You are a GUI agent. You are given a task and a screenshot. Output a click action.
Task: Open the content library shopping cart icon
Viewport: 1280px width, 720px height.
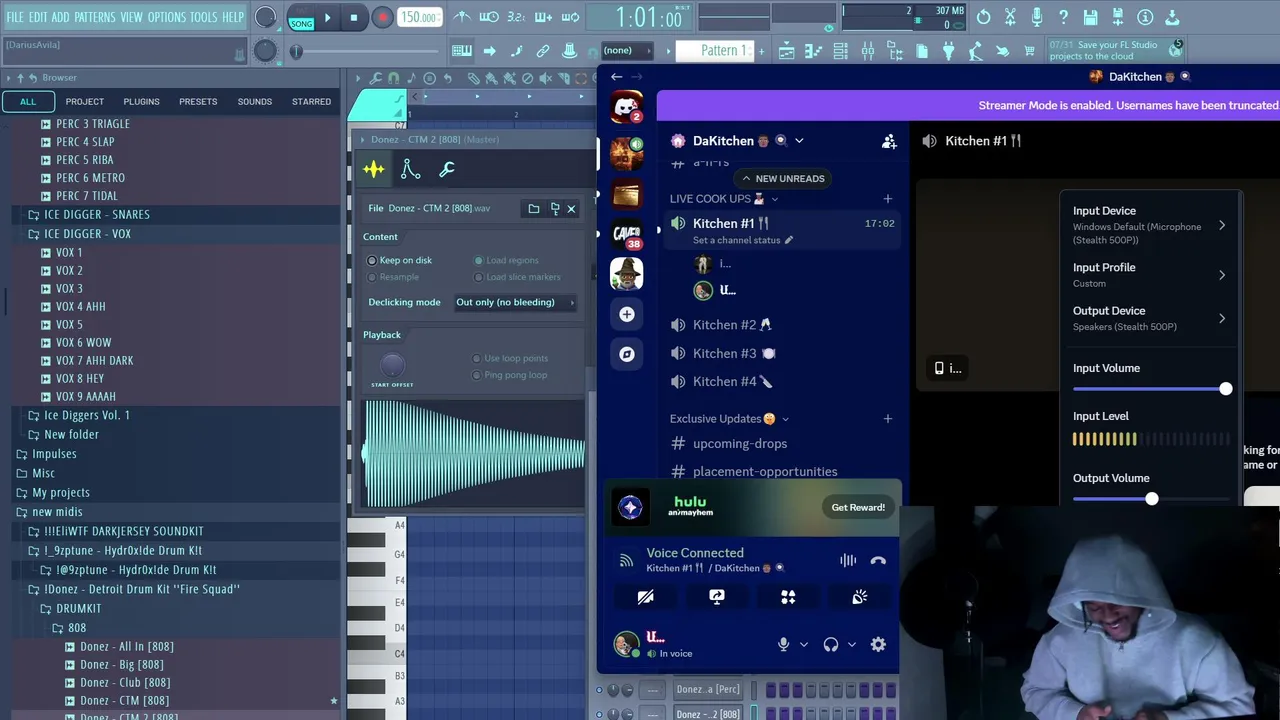[x=1030, y=51]
